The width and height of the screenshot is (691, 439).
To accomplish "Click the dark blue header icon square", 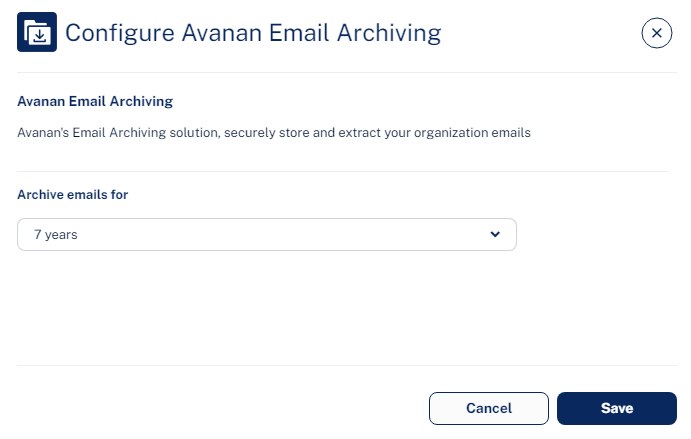I will [x=37, y=32].
